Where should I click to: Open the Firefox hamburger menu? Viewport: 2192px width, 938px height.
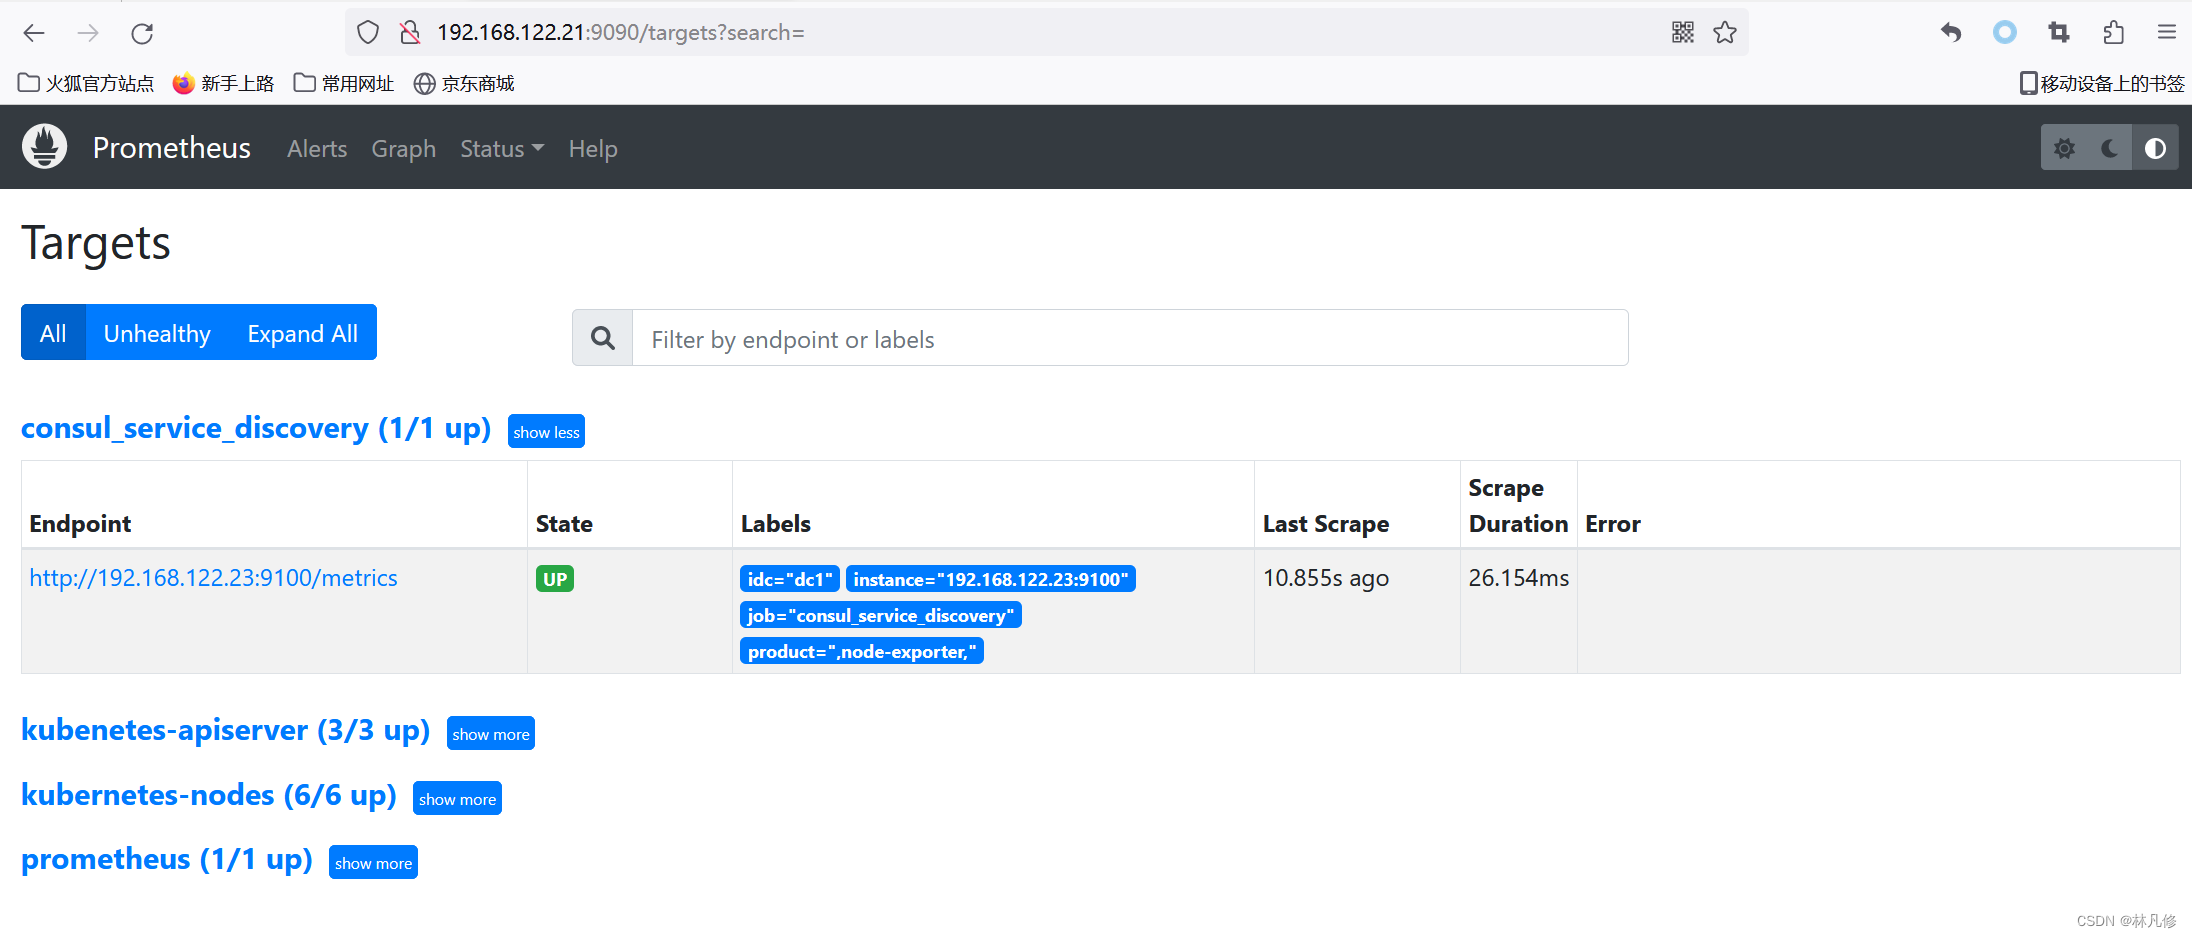[x=2167, y=33]
